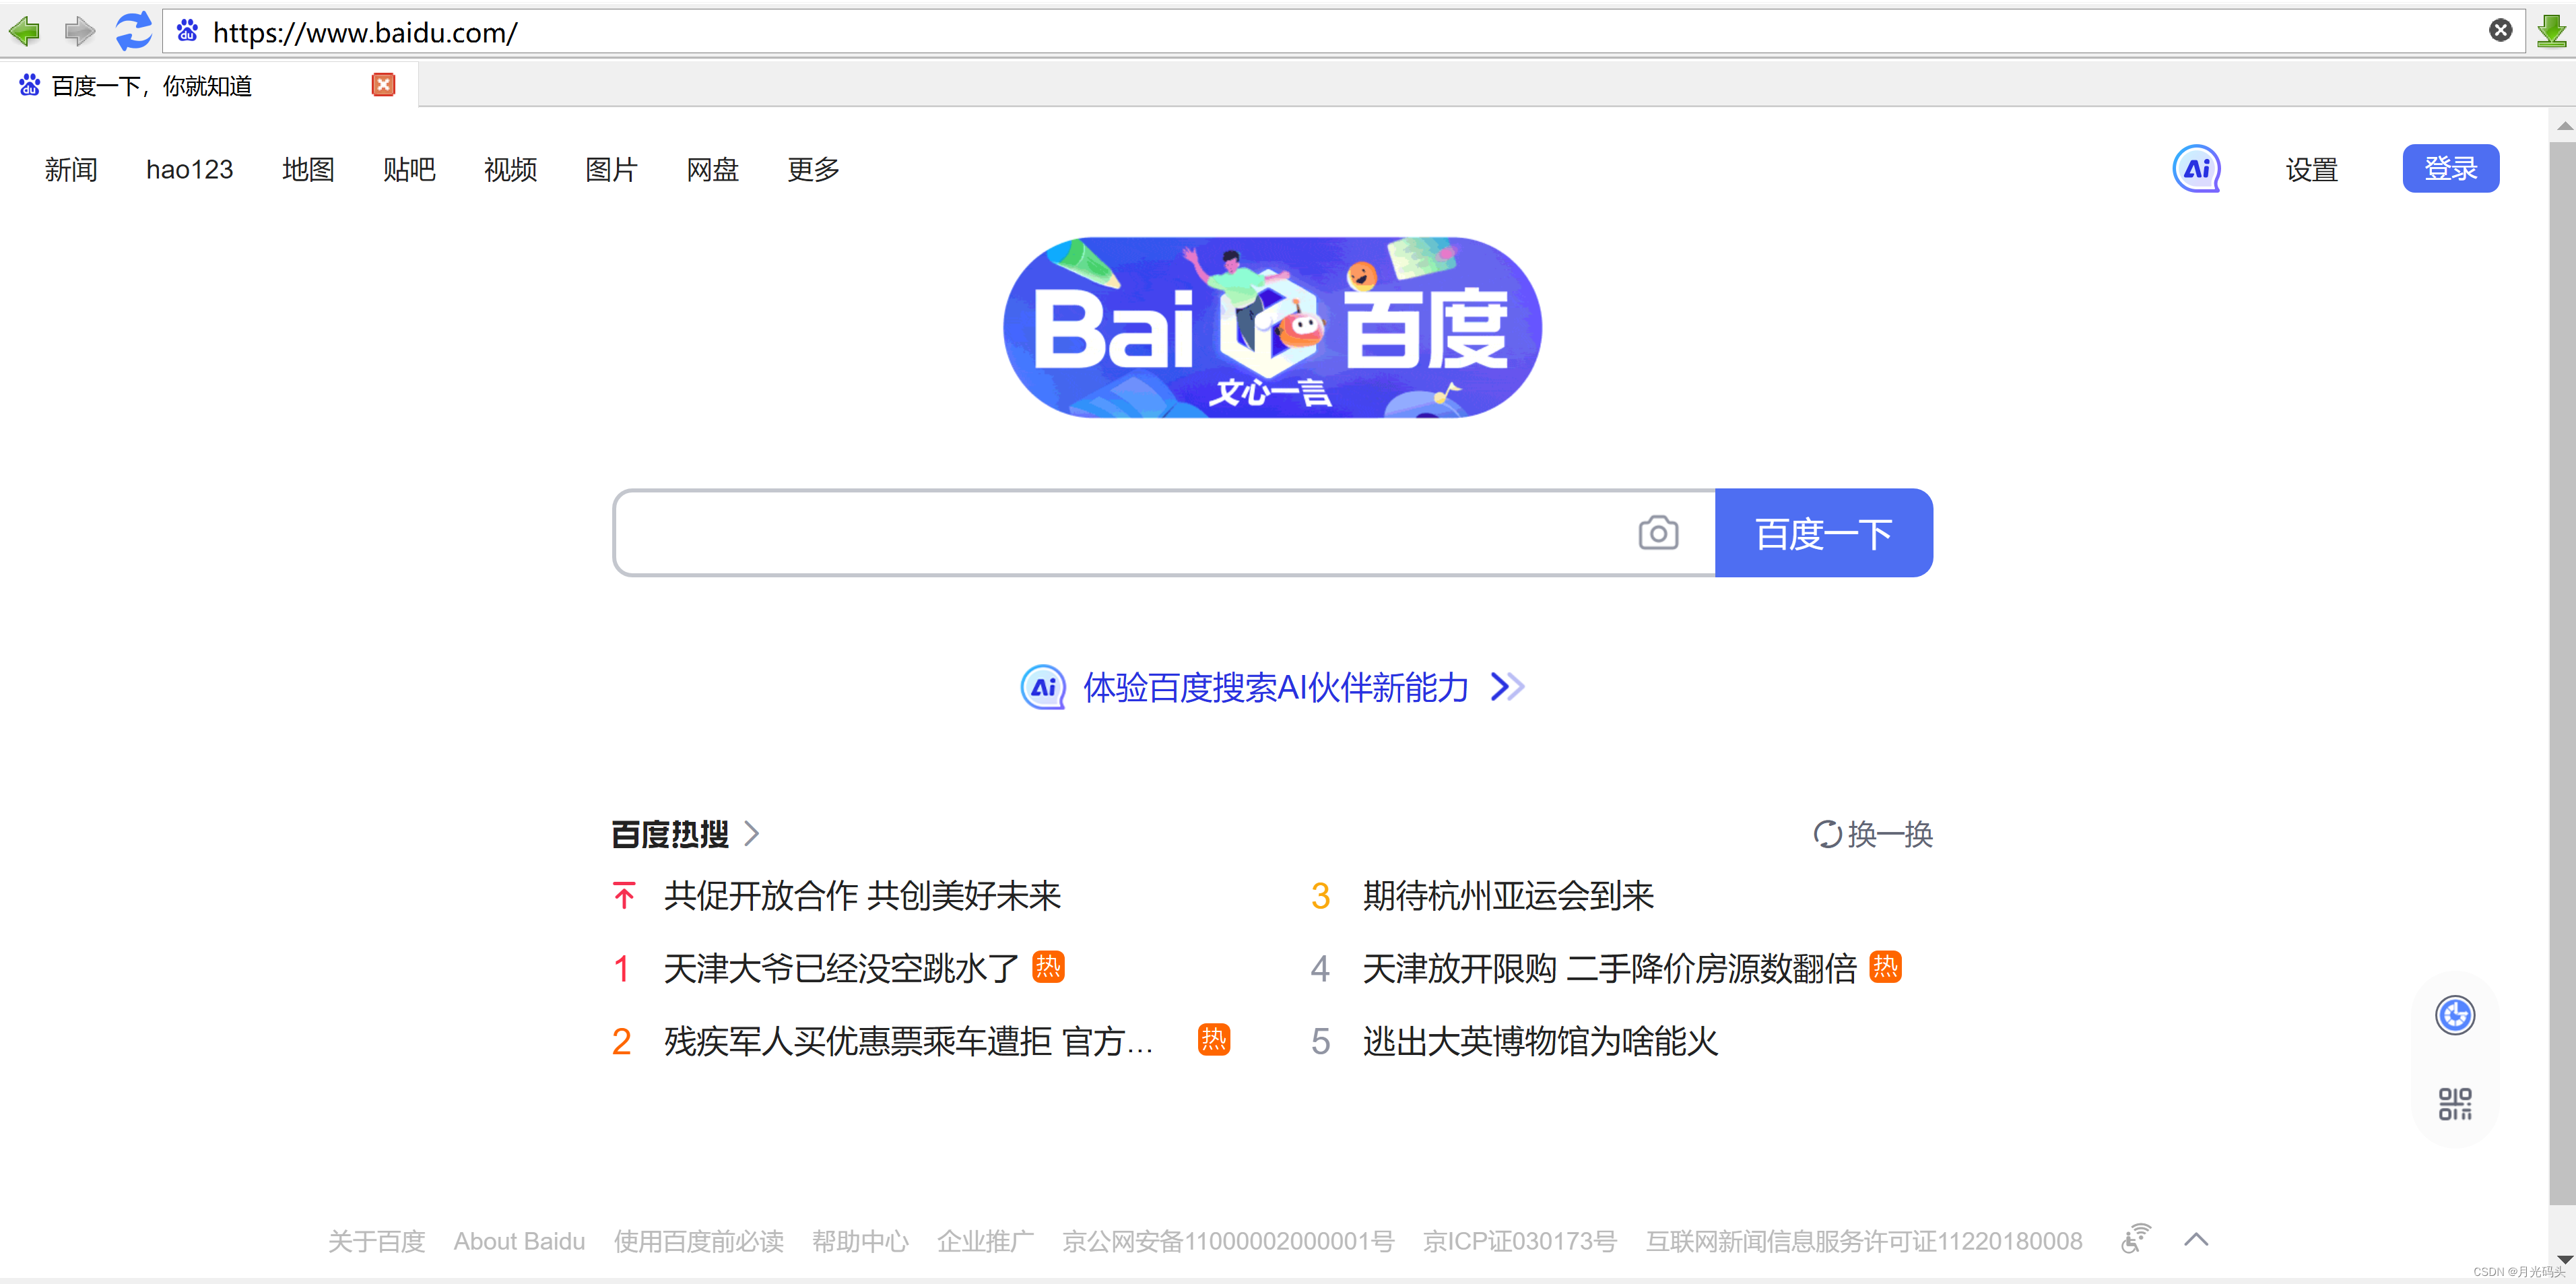The width and height of the screenshot is (2576, 1284).
Task: Open the 设置 settings menu
Action: pyautogui.click(x=2311, y=170)
